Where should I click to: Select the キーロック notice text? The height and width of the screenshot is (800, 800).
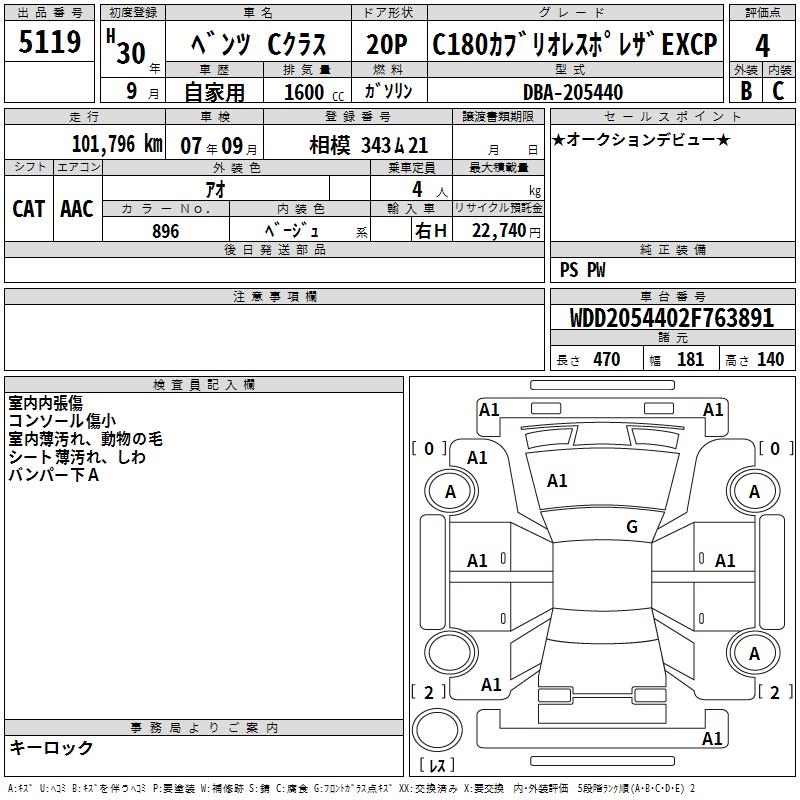[x=51, y=747]
